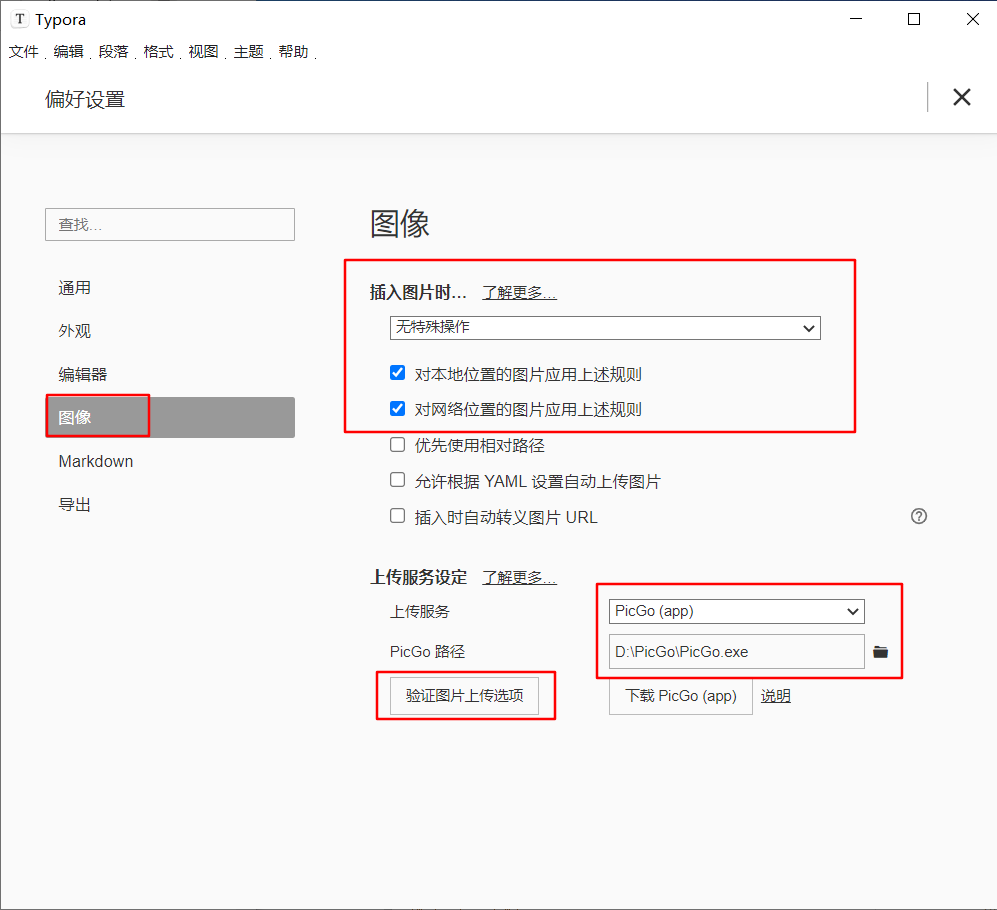
Task: Click the Typora app icon in title bar
Action: [x=20, y=19]
